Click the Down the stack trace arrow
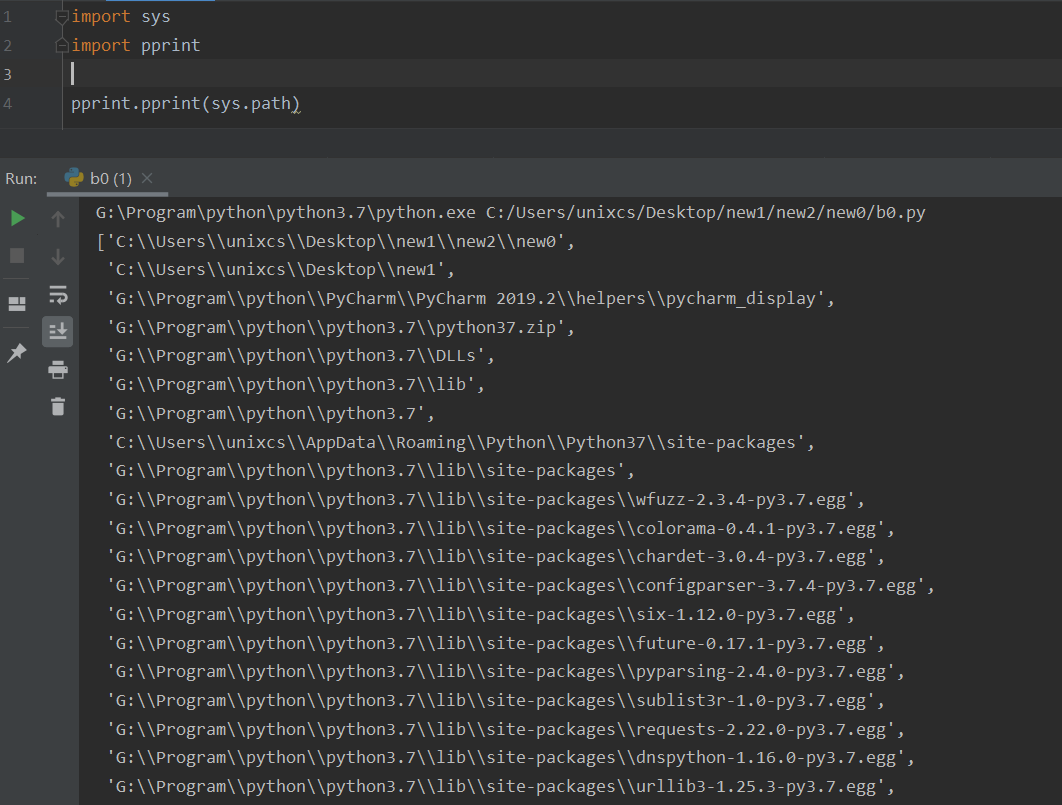This screenshot has width=1062, height=805. (58, 257)
